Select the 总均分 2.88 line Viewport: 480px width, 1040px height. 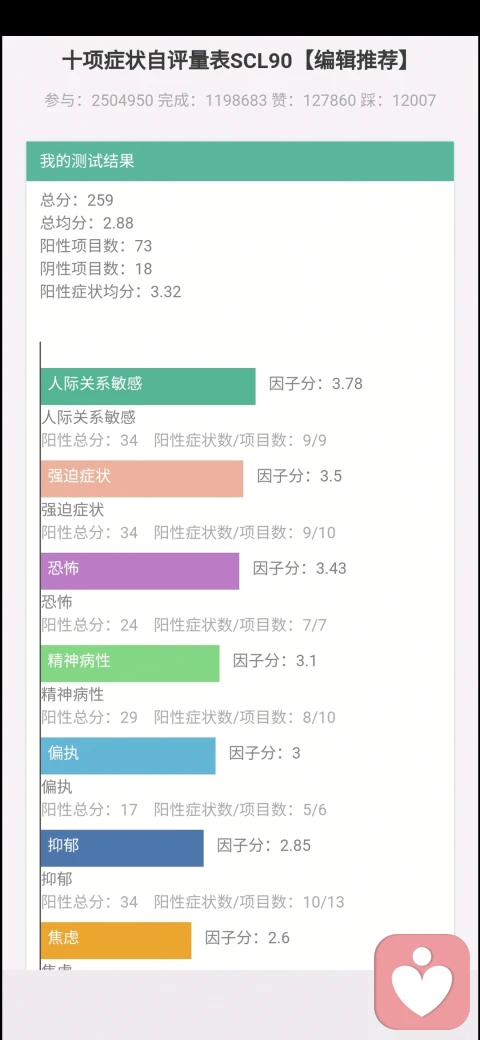(x=87, y=223)
